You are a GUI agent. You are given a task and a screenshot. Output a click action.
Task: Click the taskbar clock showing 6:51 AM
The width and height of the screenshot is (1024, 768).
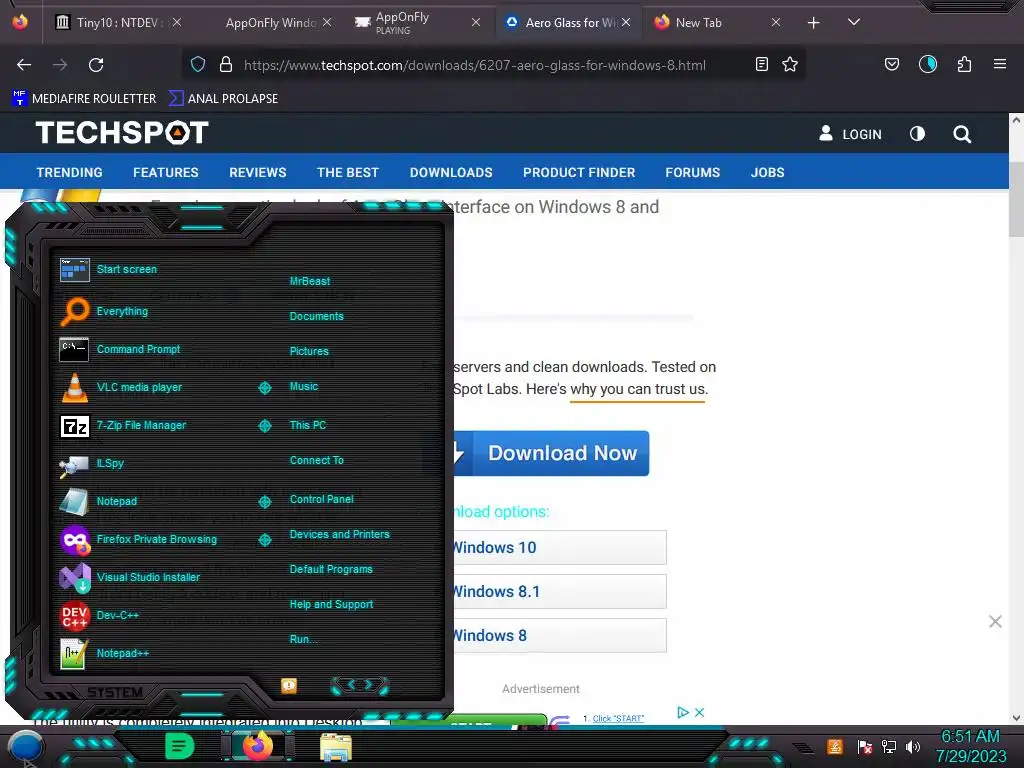pos(970,746)
